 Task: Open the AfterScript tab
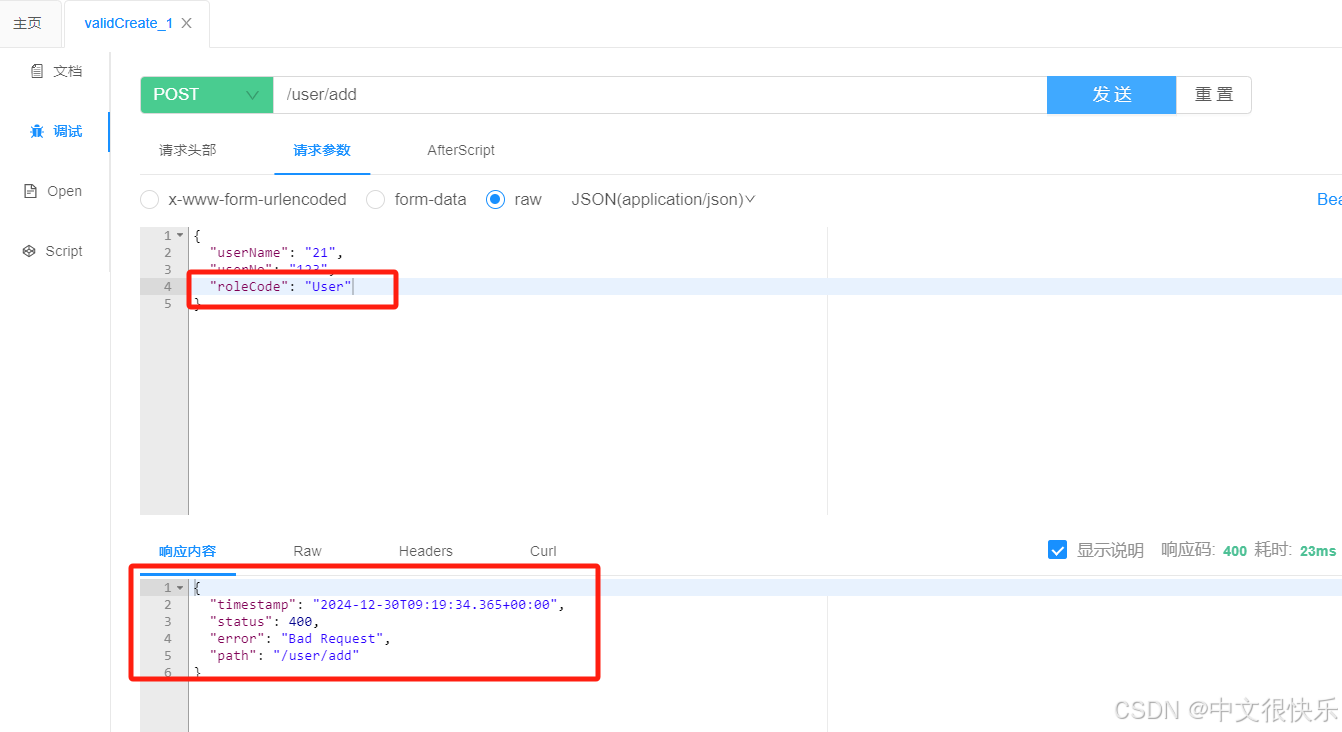coord(461,150)
